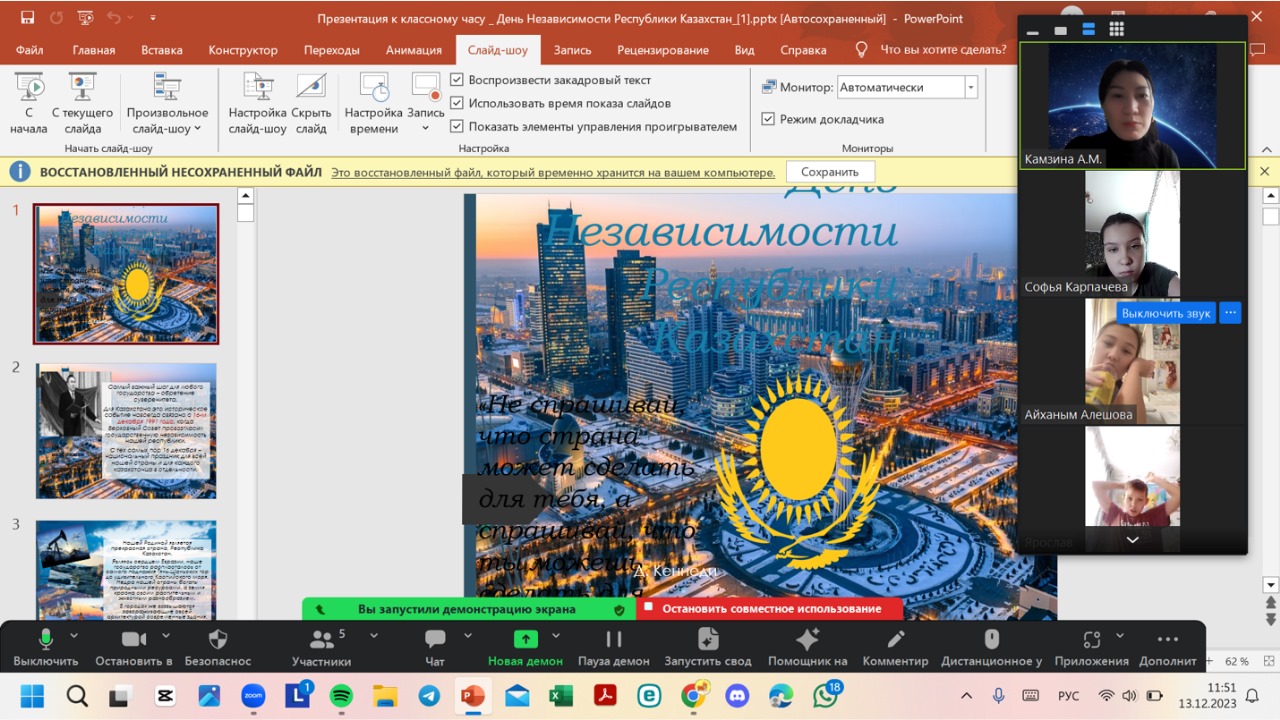The height and width of the screenshot is (720, 1280).
Task: Start slideshow from the beginning (С начала)
Action: pyautogui.click(x=29, y=103)
